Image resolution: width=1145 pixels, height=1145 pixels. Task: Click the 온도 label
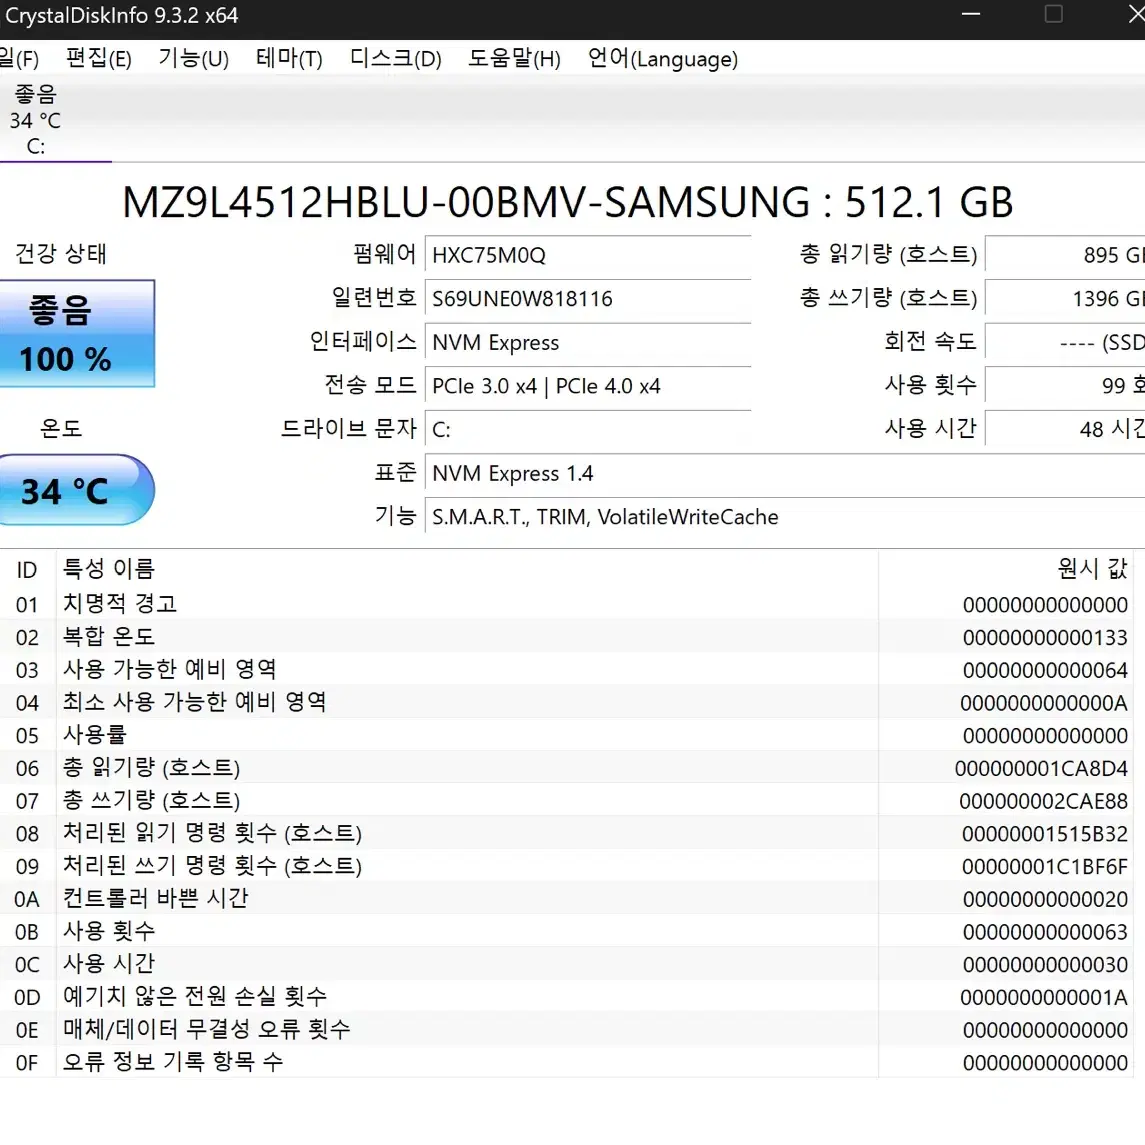(61, 428)
